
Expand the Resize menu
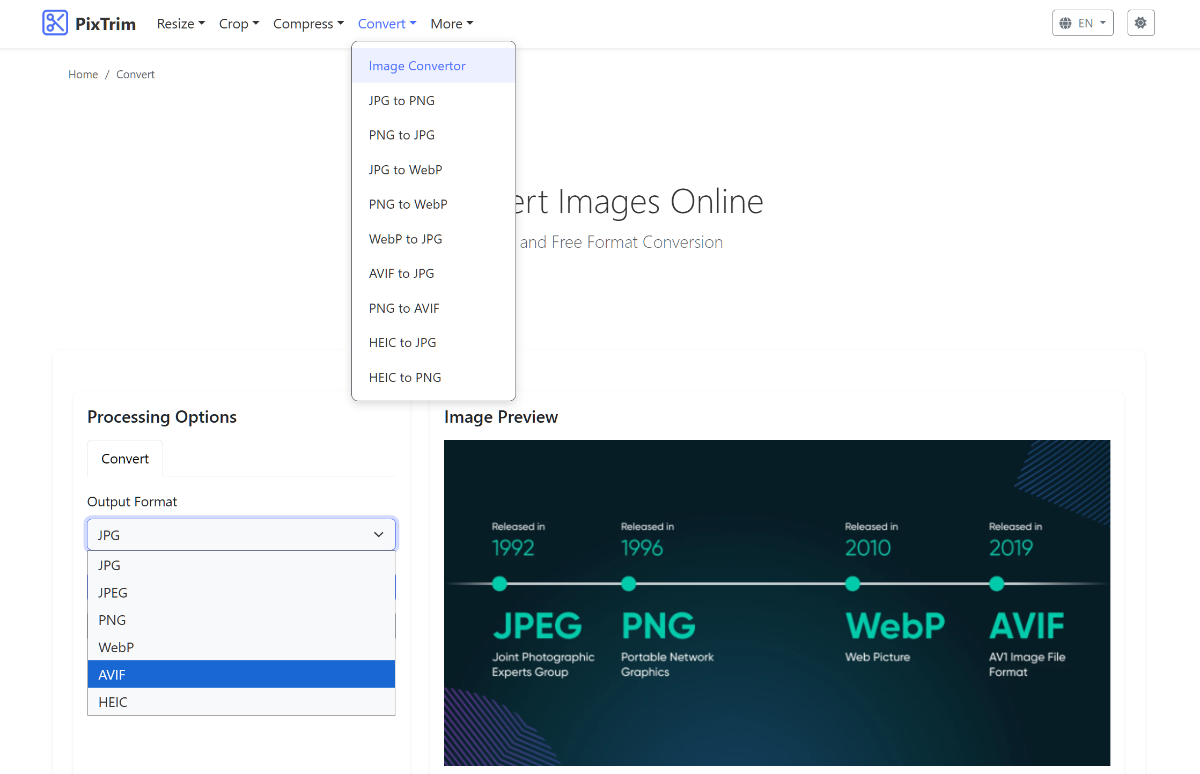180,24
